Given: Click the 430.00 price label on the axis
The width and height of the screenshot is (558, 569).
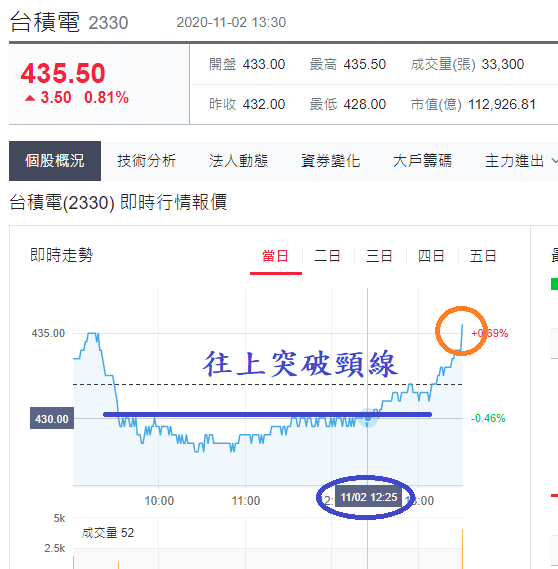Looking at the screenshot, I should [52, 418].
